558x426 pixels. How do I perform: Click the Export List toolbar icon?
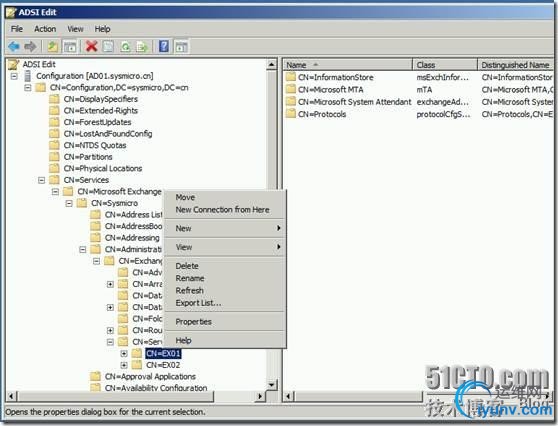coord(142,47)
